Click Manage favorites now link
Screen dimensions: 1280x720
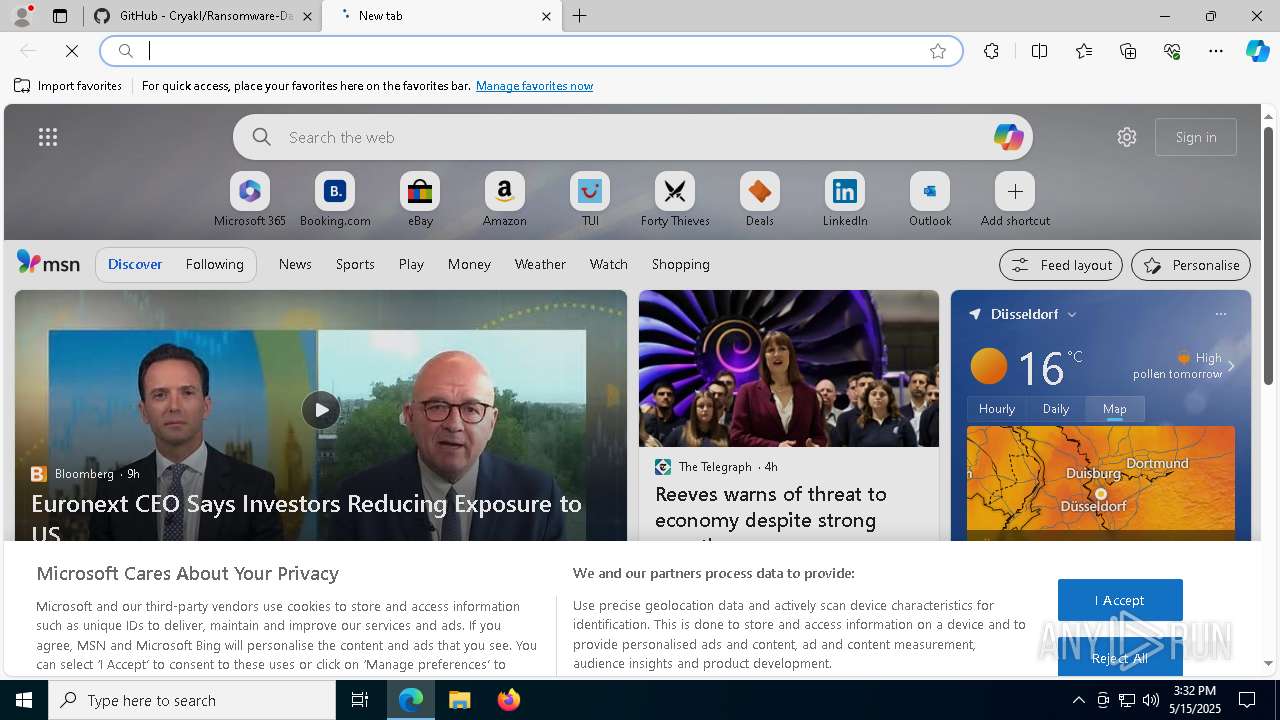coord(534,86)
